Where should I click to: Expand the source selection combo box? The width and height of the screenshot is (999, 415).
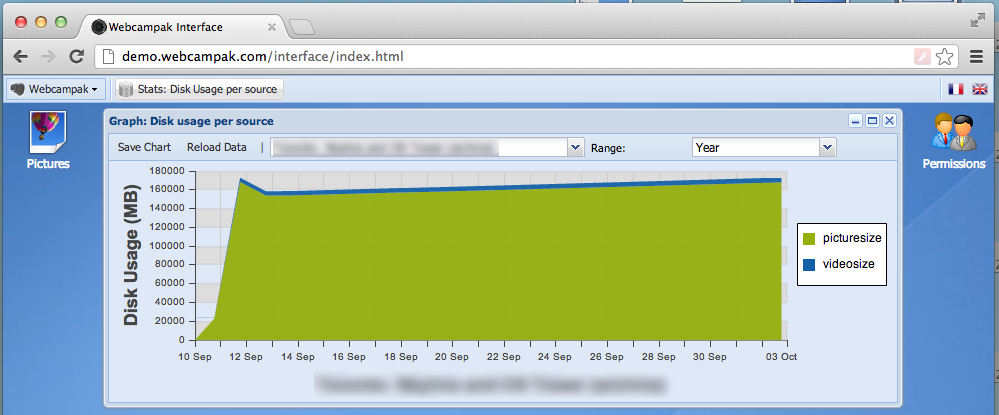pos(575,148)
